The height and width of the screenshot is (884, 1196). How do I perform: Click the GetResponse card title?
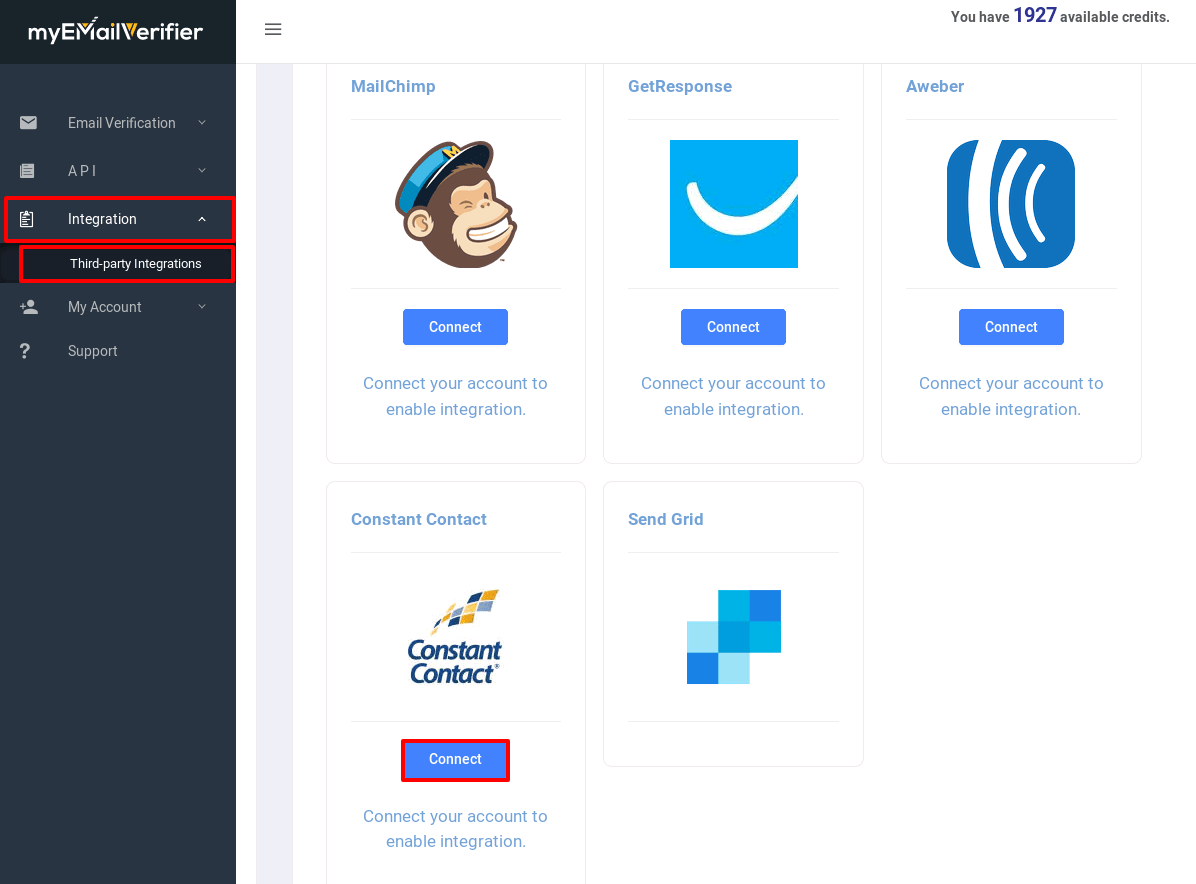tap(680, 86)
